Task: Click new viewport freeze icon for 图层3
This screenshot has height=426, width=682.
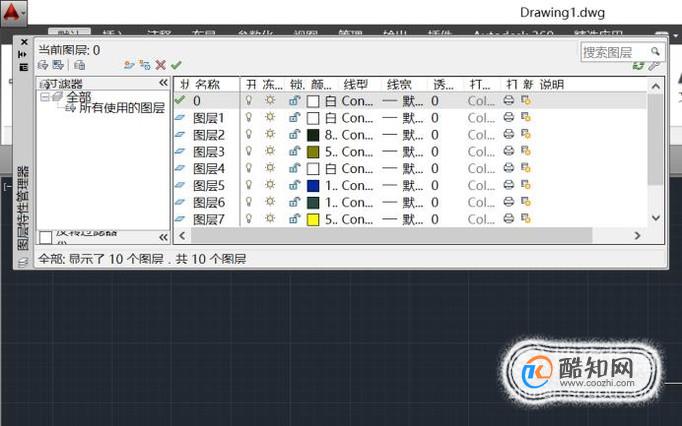Action: [x=526, y=151]
